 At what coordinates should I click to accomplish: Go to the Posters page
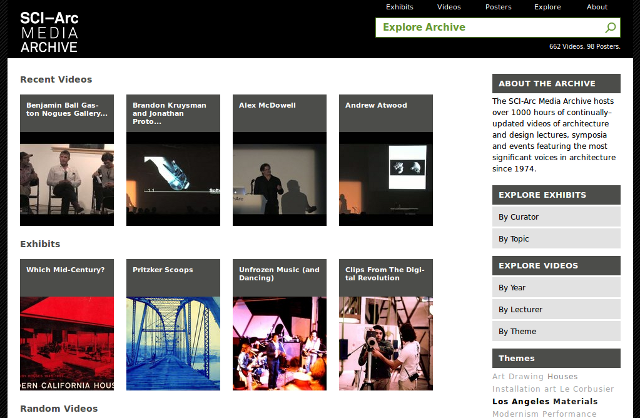tap(498, 7)
